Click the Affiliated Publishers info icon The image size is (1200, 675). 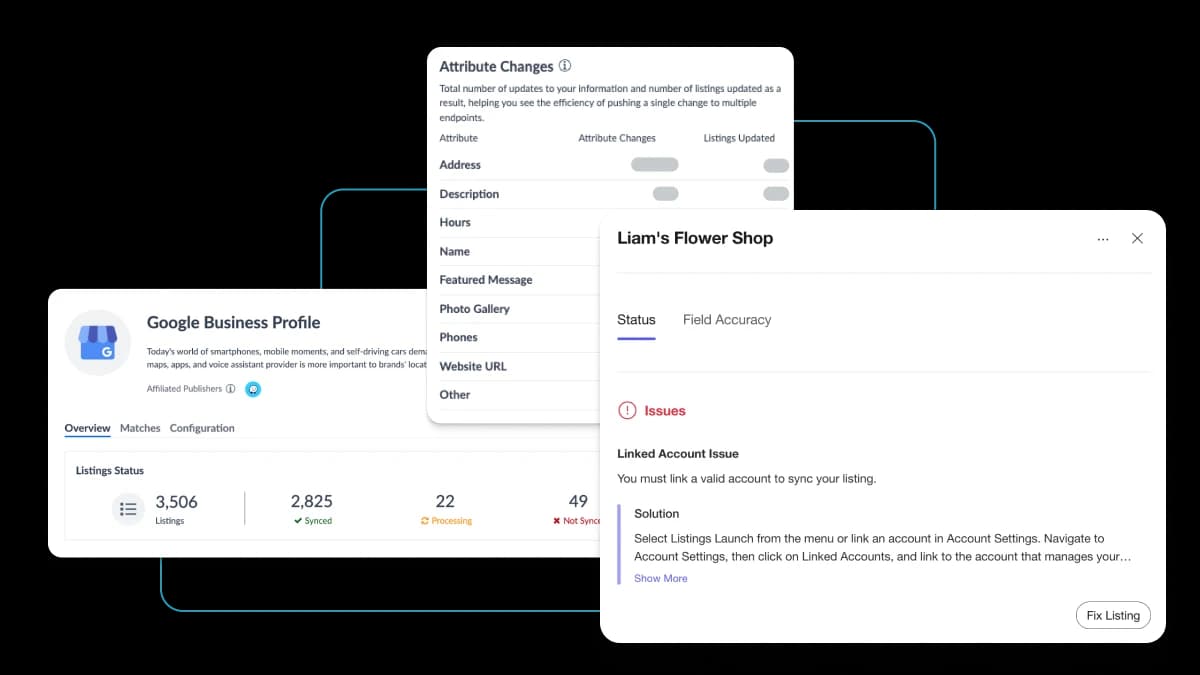click(231, 389)
